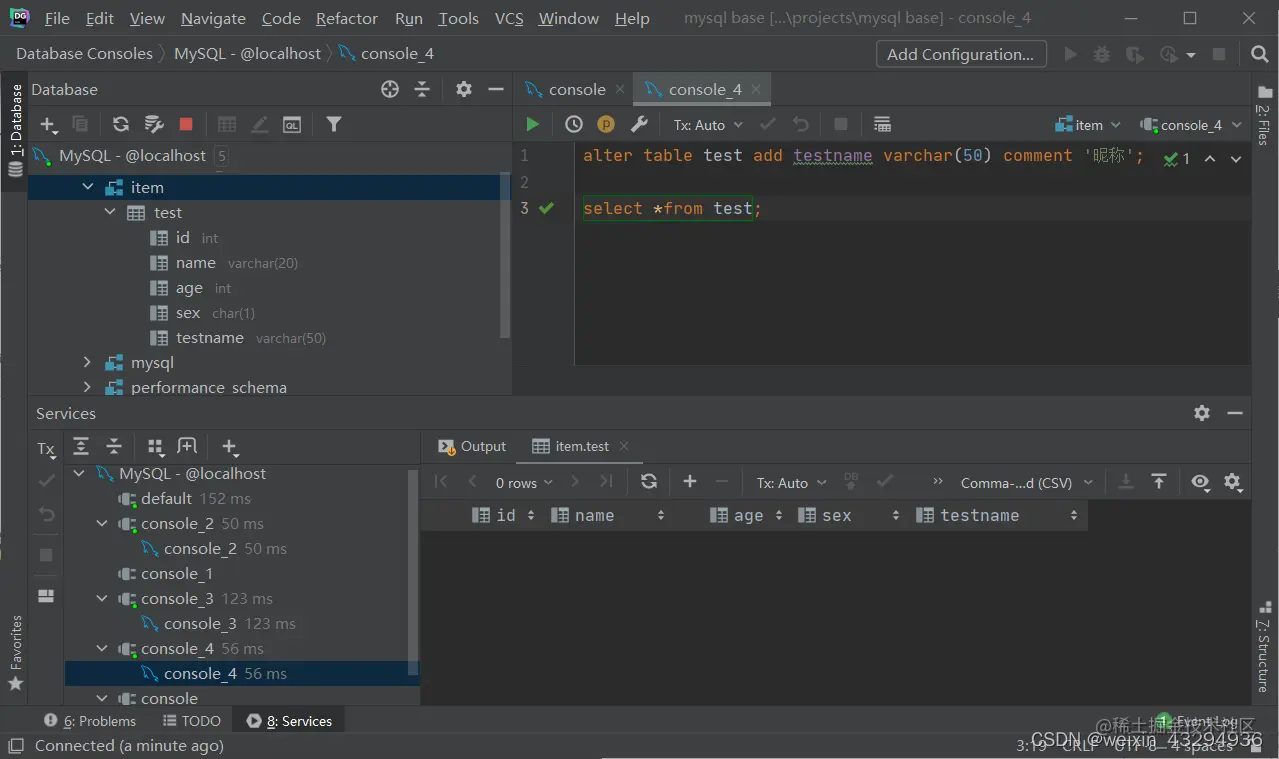Image resolution: width=1279 pixels, height=759 pixels.
Task: Open the console_4 session dropdown
Action: (x=1190, y=125)
